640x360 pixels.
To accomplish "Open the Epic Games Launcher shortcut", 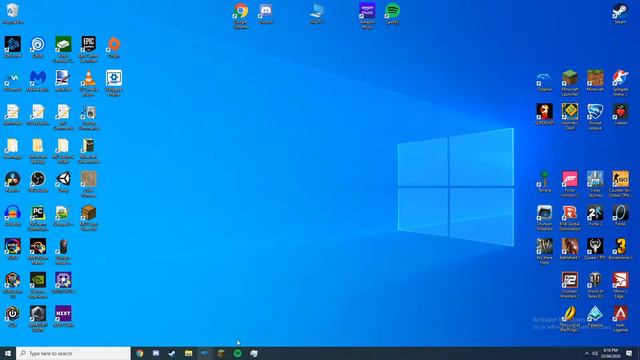I will point(89,49).
